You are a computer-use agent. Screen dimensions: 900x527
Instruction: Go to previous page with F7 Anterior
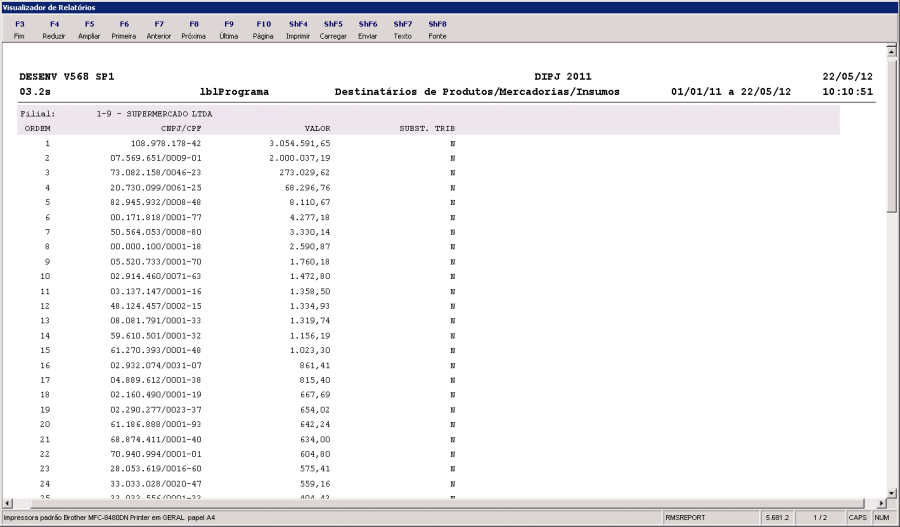point(159,30)
